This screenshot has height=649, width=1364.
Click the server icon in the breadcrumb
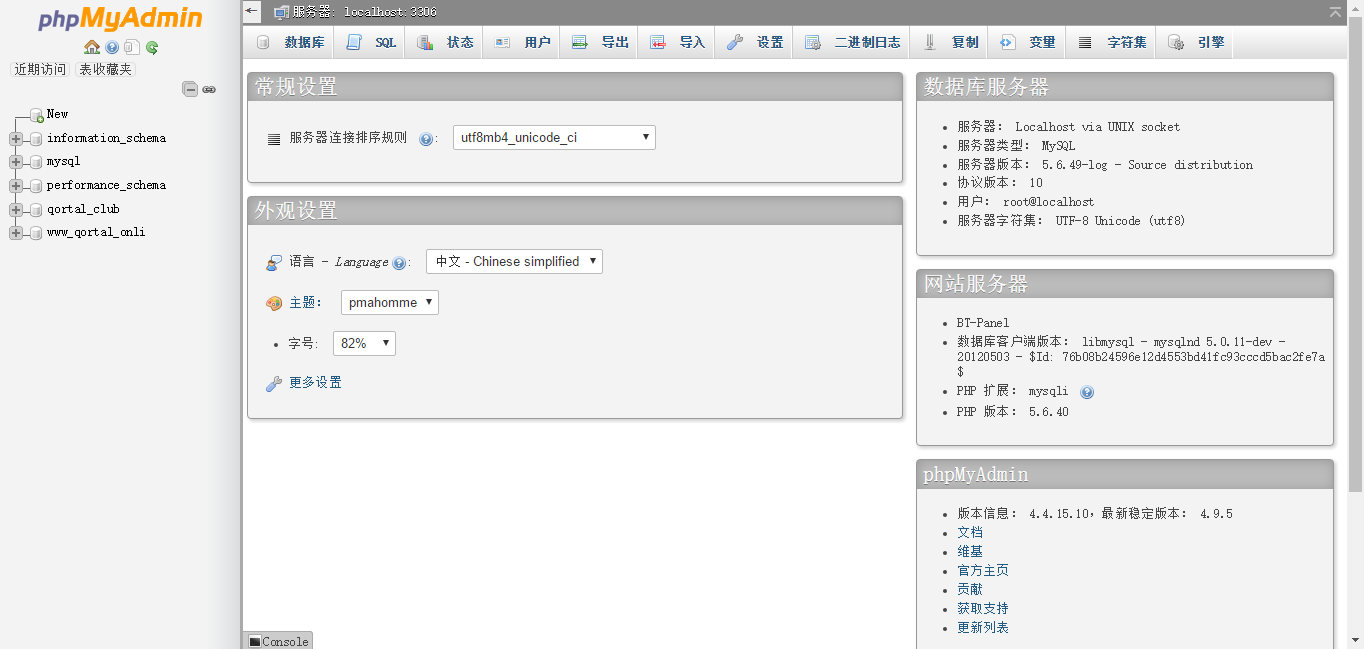282,12
